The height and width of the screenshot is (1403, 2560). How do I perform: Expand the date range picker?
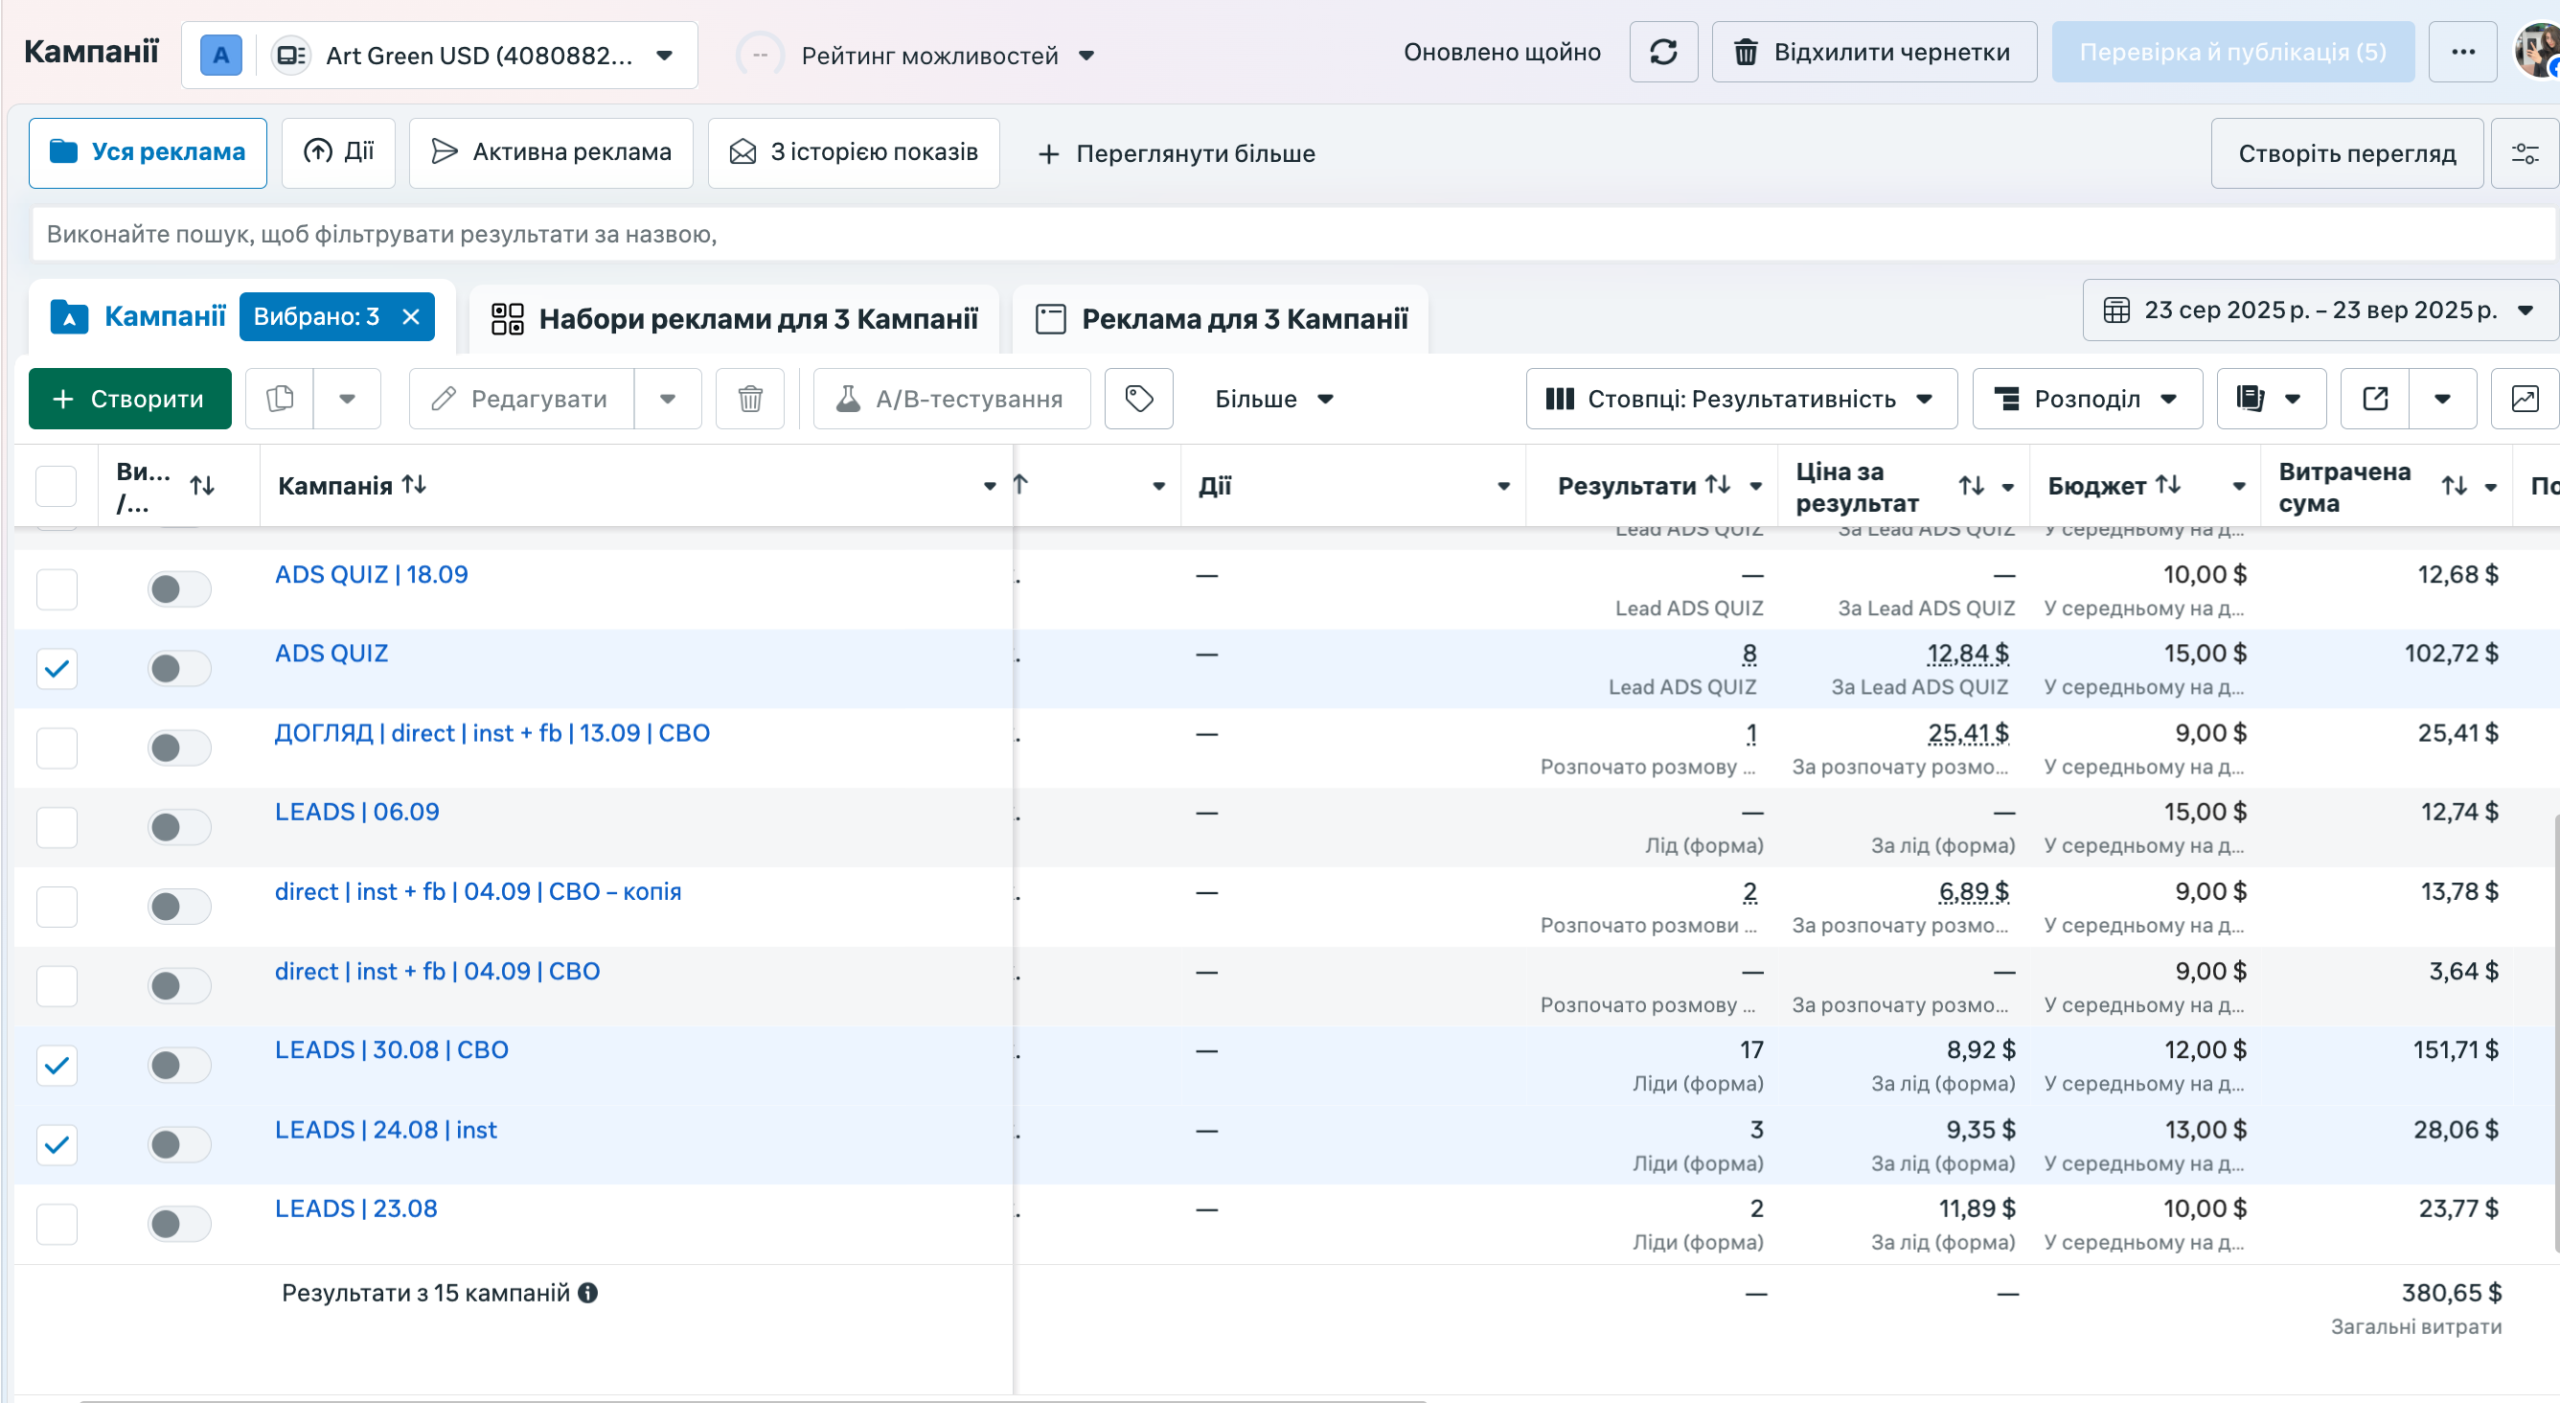click(x=2320, y=310)
